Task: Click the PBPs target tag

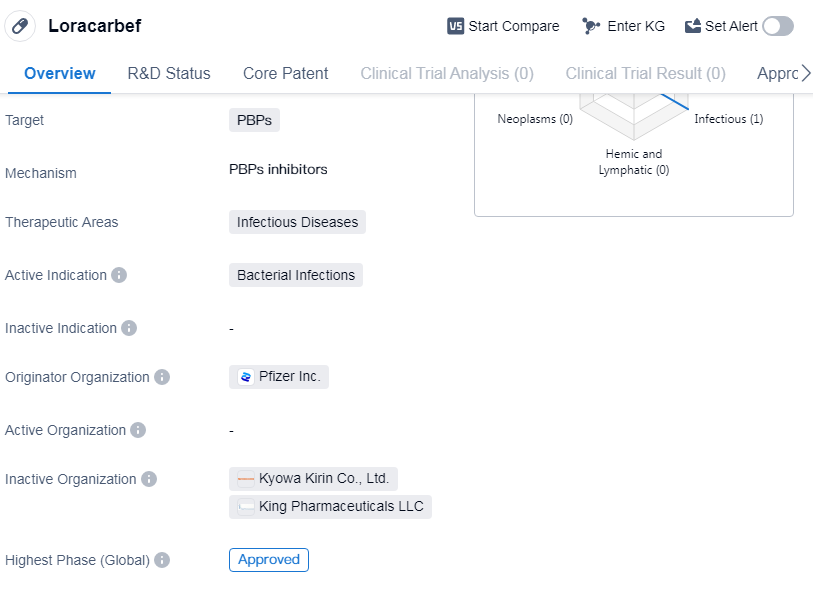Action: point(255,120)
